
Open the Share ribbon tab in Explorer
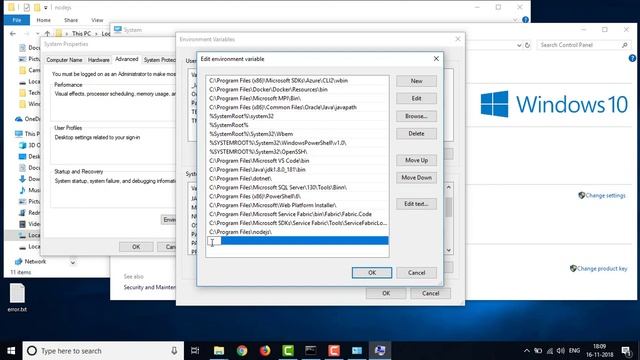71,20
